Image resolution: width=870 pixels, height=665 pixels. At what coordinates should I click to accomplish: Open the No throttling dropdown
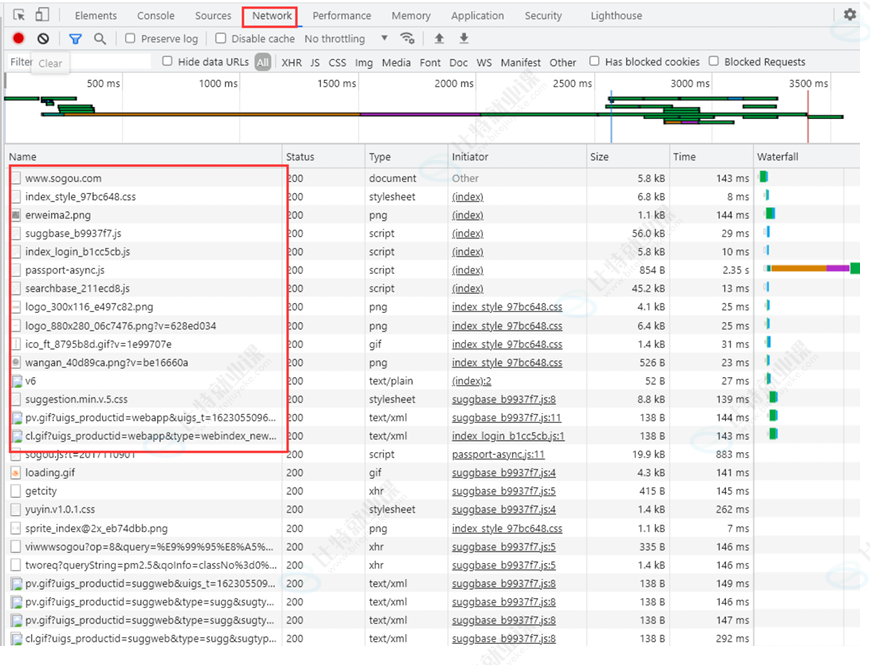coord(346,38)
